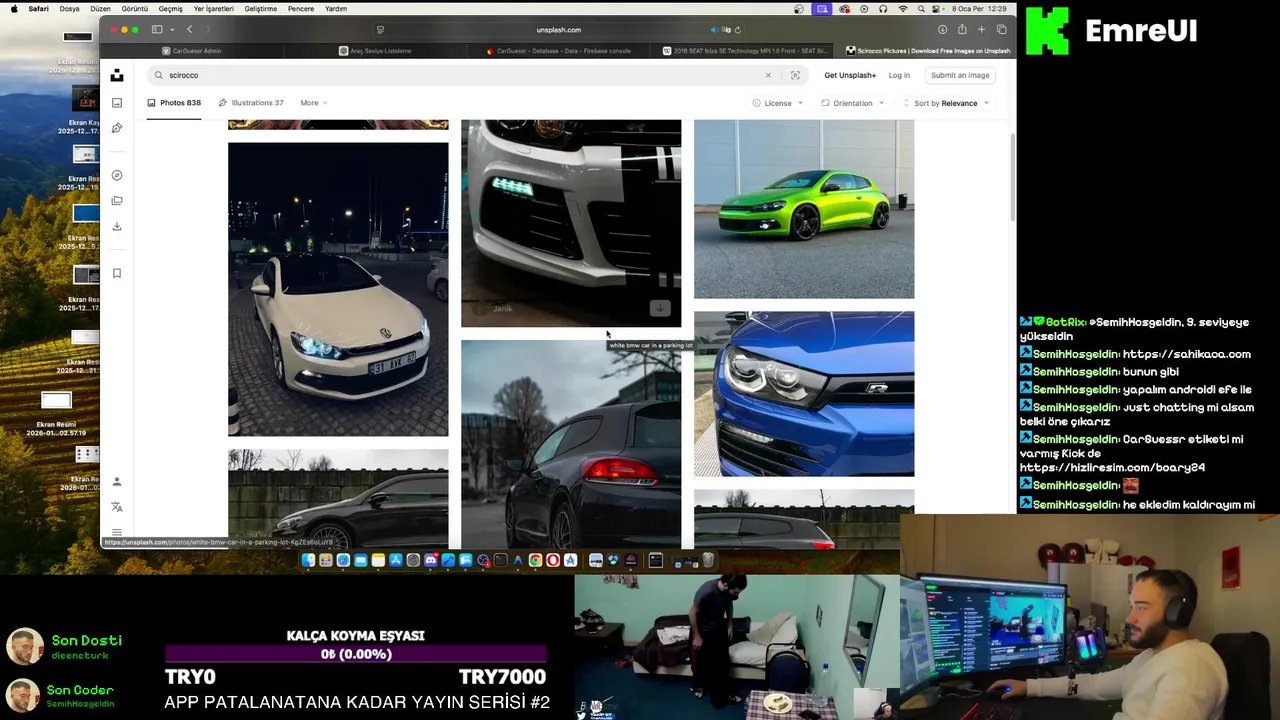The height and width of the screenshot is (720, 1280).
Task: Click the Safari share button
Action: point(962,30)
